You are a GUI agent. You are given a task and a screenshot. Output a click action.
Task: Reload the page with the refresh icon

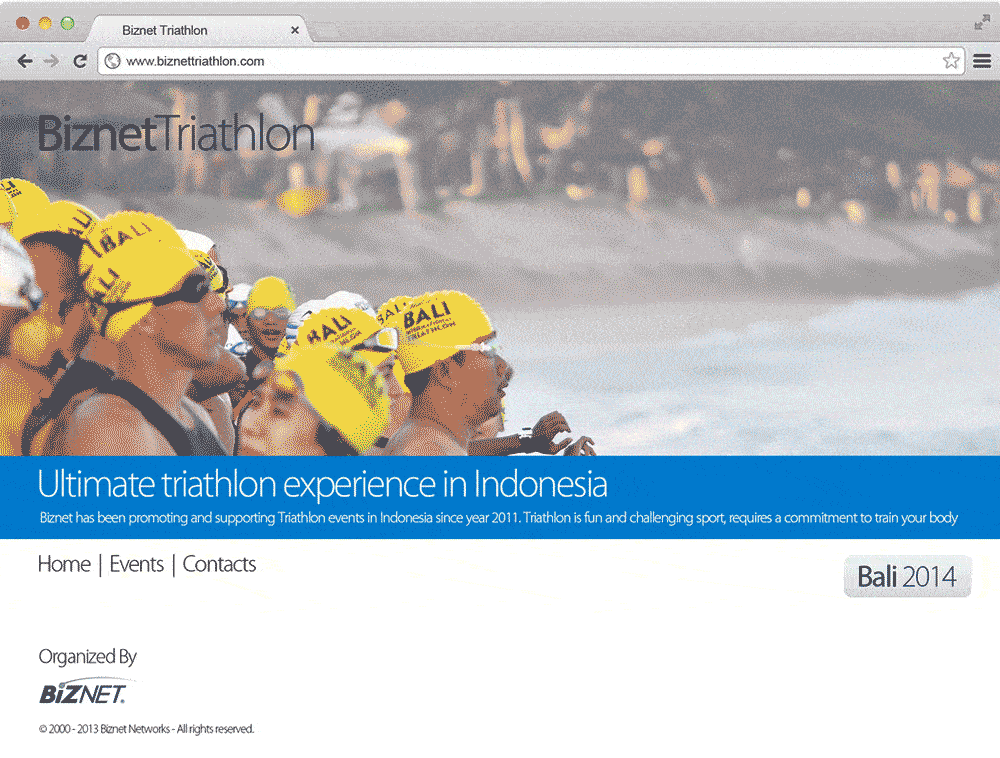[80, 61]
